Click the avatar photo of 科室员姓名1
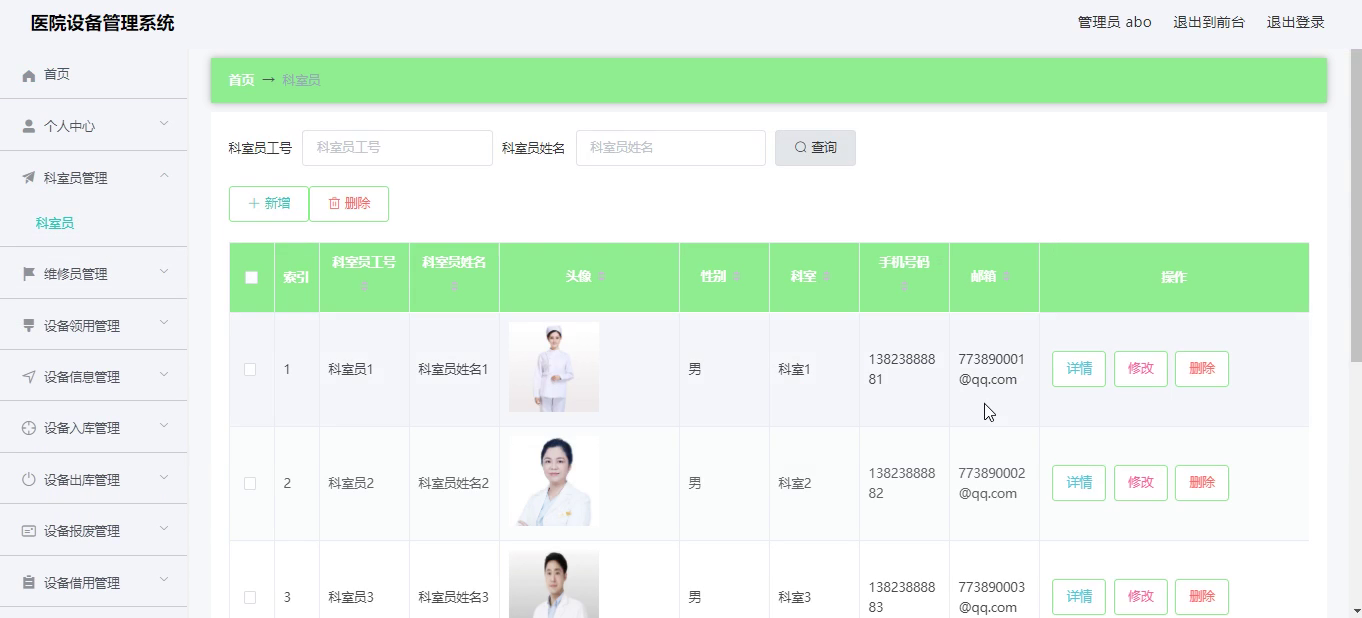 click(554, 367)
